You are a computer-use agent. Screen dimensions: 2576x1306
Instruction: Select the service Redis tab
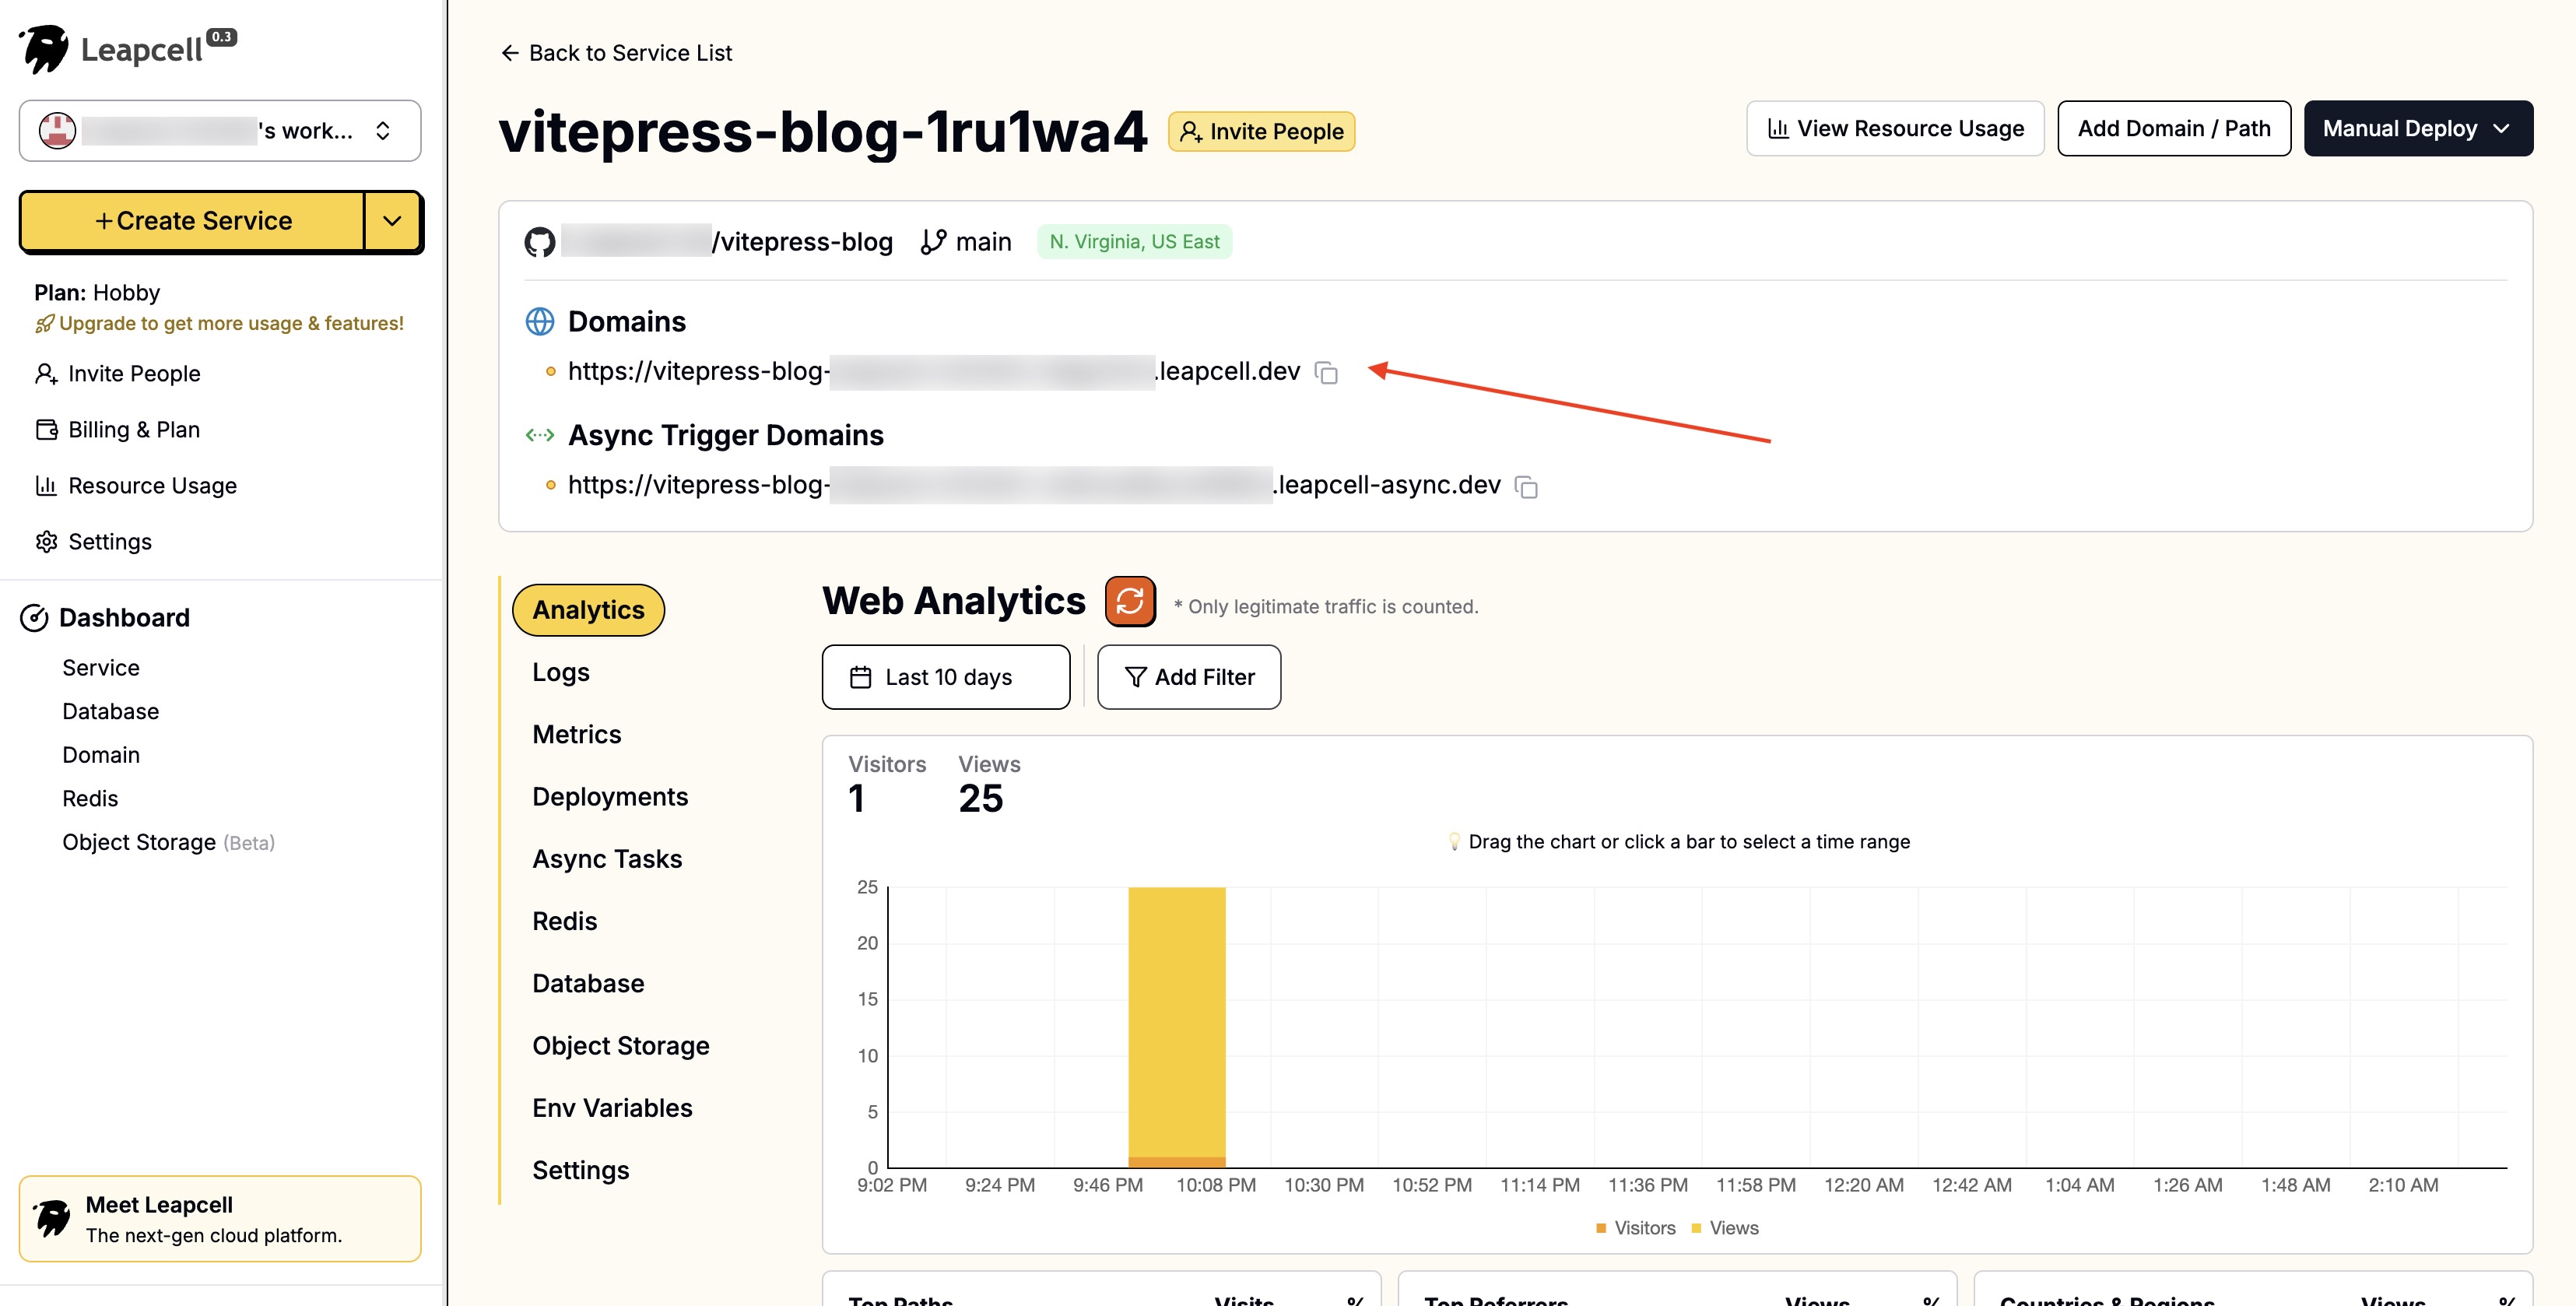click(565, 921)
